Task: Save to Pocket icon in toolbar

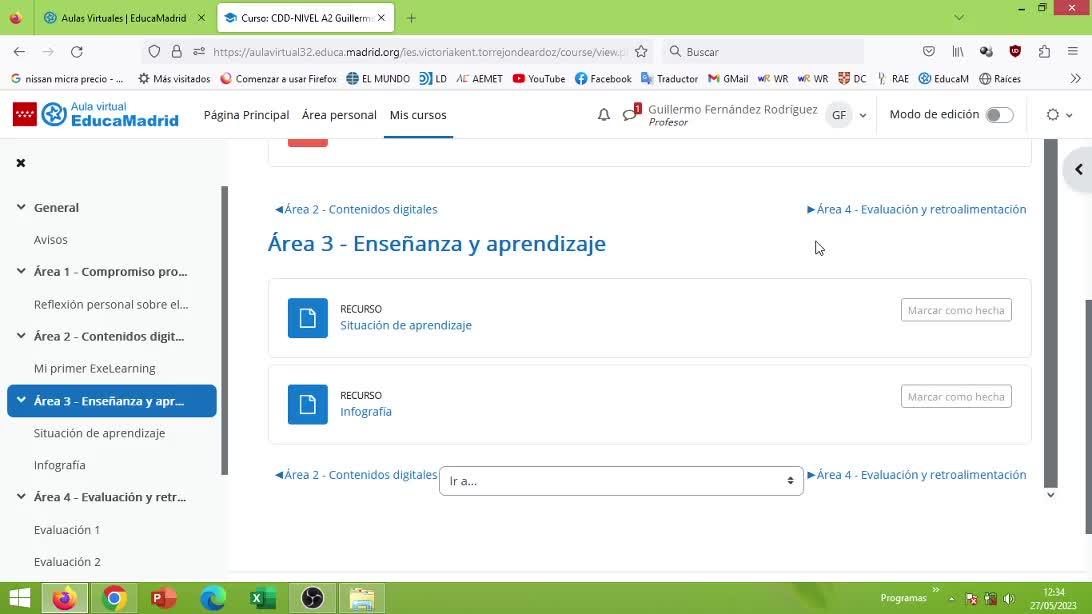Action: point(929,52)
